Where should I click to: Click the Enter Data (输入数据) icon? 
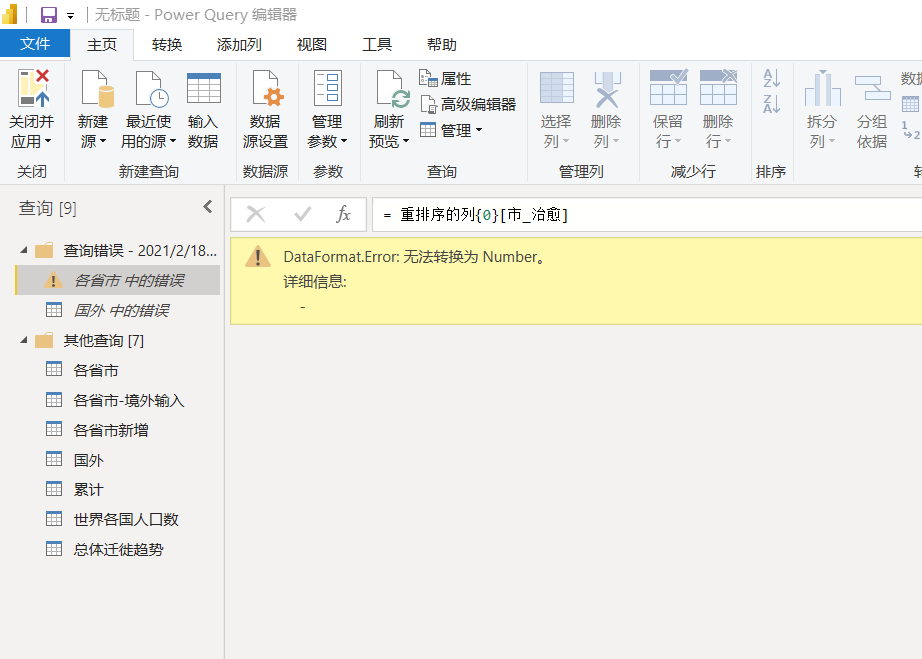click(x=203, y=89)
